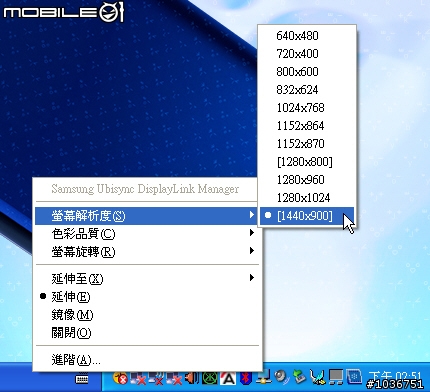
Task: Open the volume speaker tray icon
Action: [192, 378]
